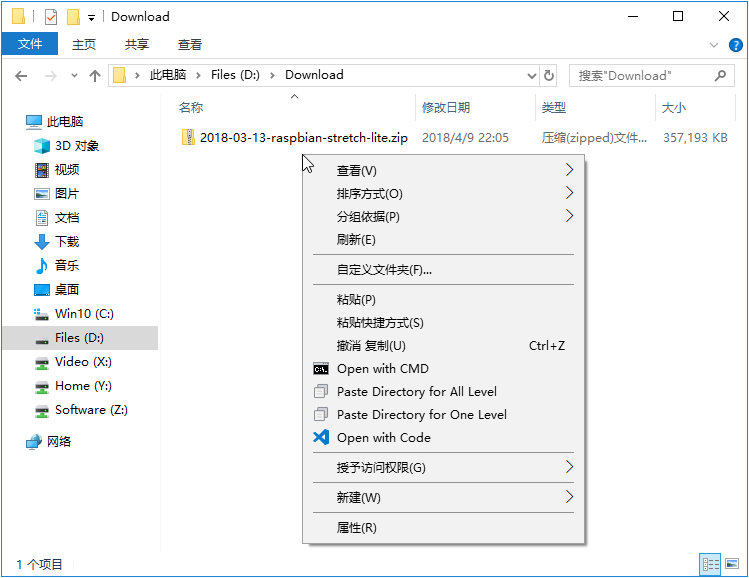This screenshot has width=749, height=578.
Task: Click the 压缩(zipped)文件 type cell
Action: click(594, 138)
